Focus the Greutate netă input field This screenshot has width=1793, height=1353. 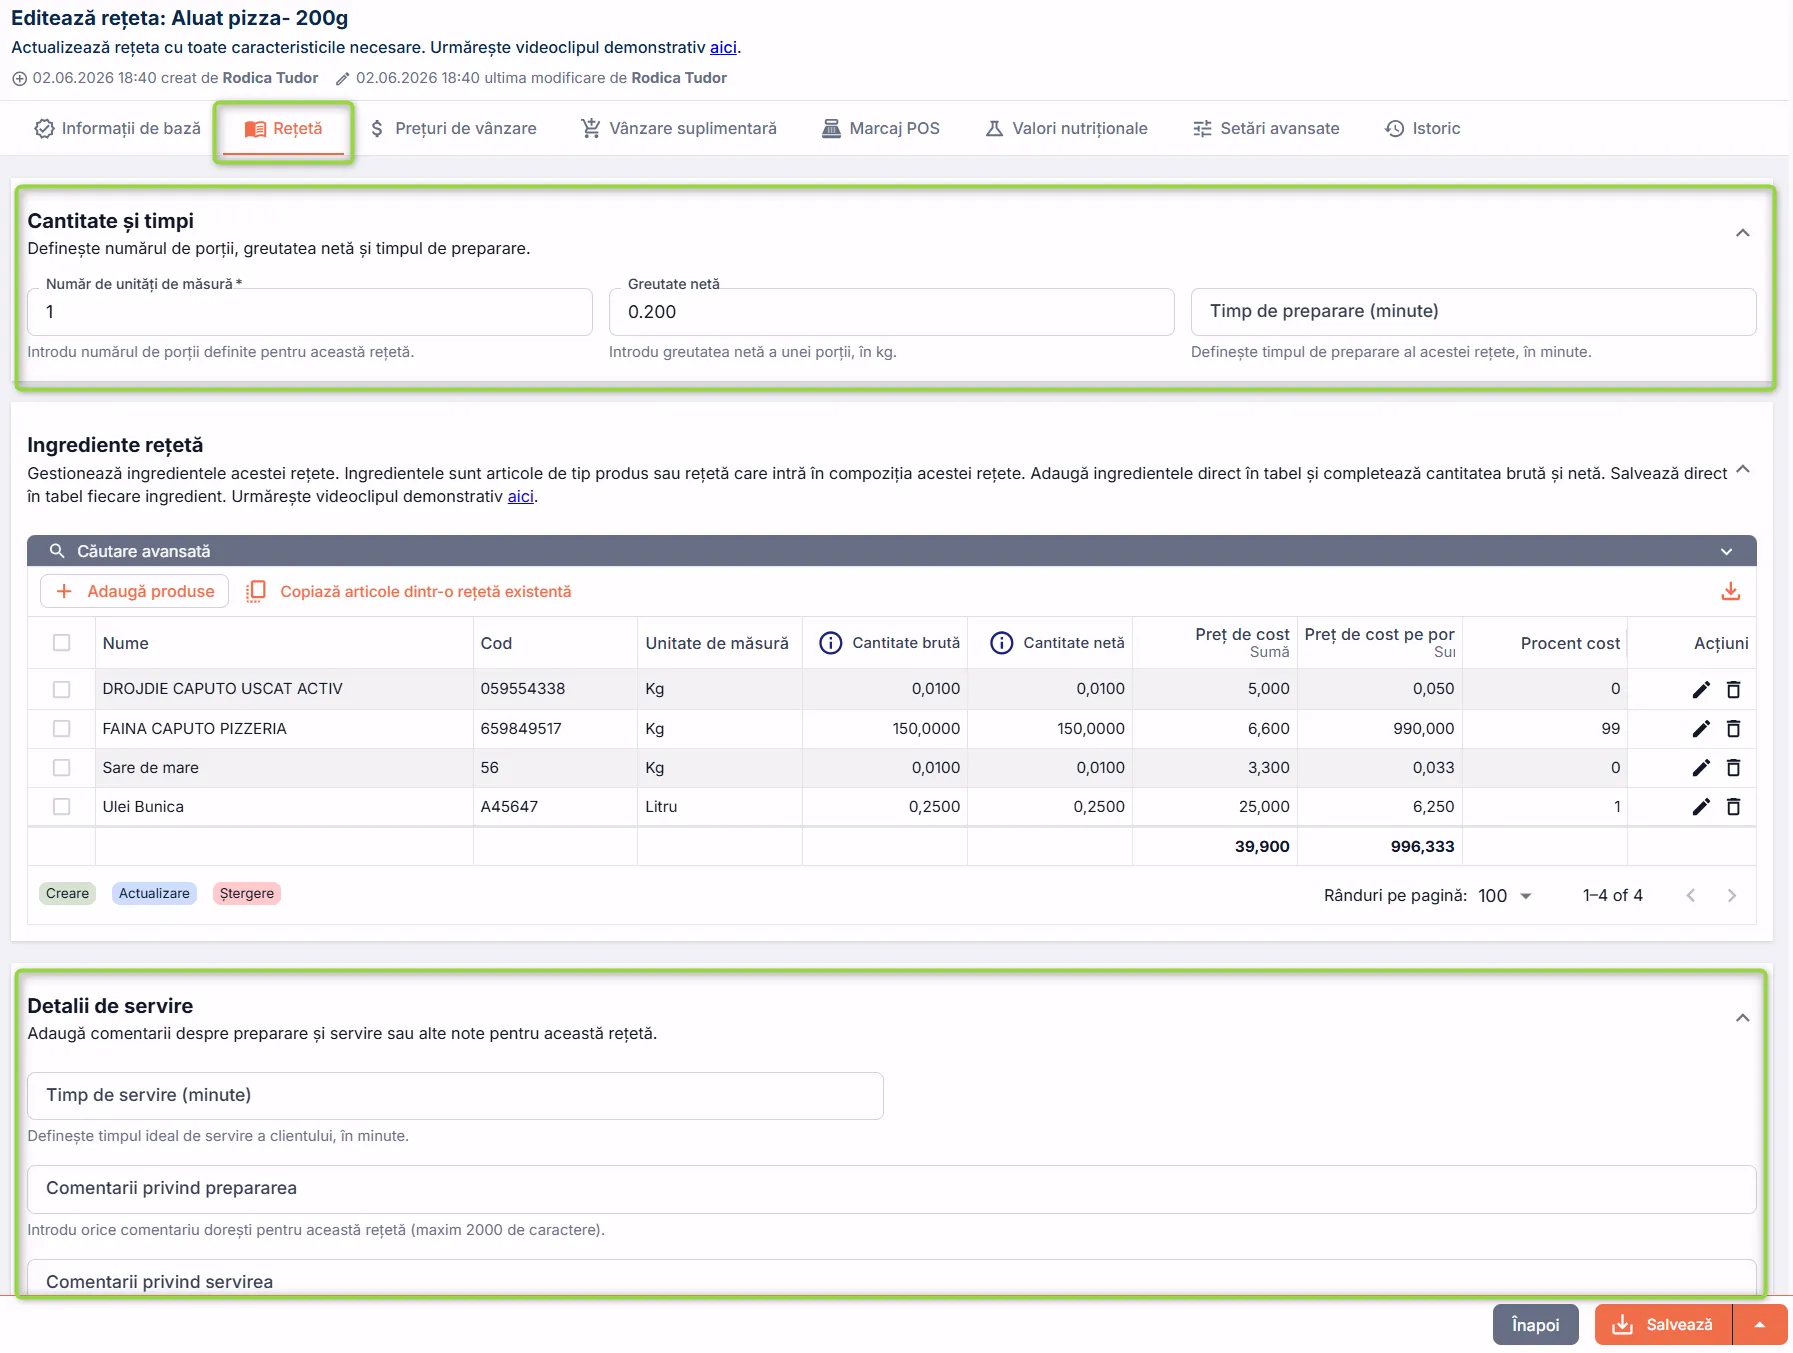pyautogui.click(x=892, y=312)
